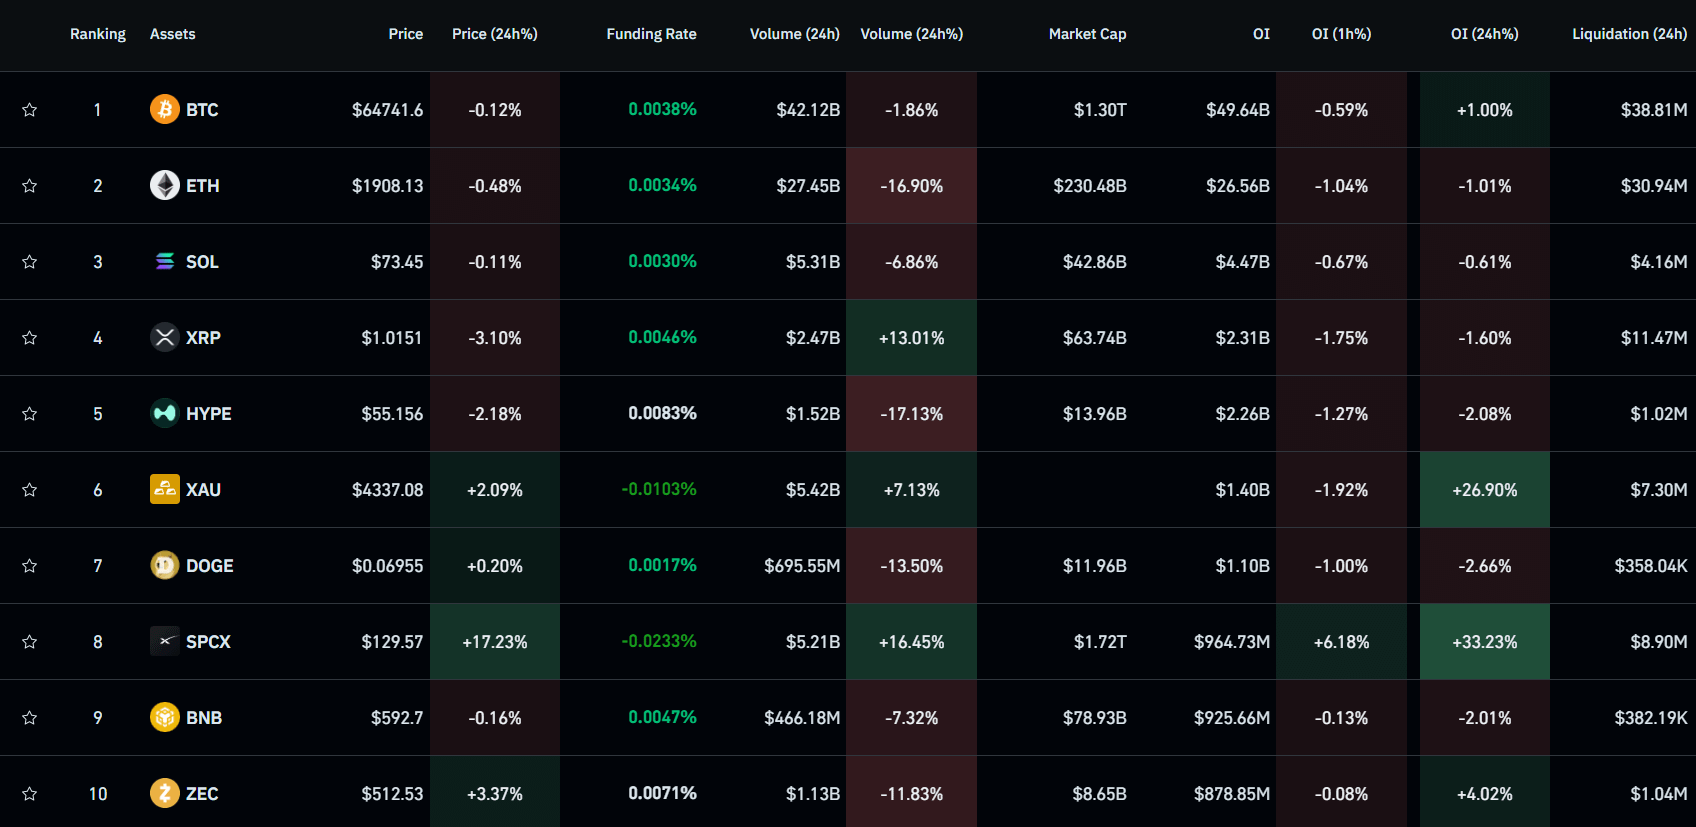Open the XRP asset name link
This screenshot has height=827, width=1696.
(203, 338)
